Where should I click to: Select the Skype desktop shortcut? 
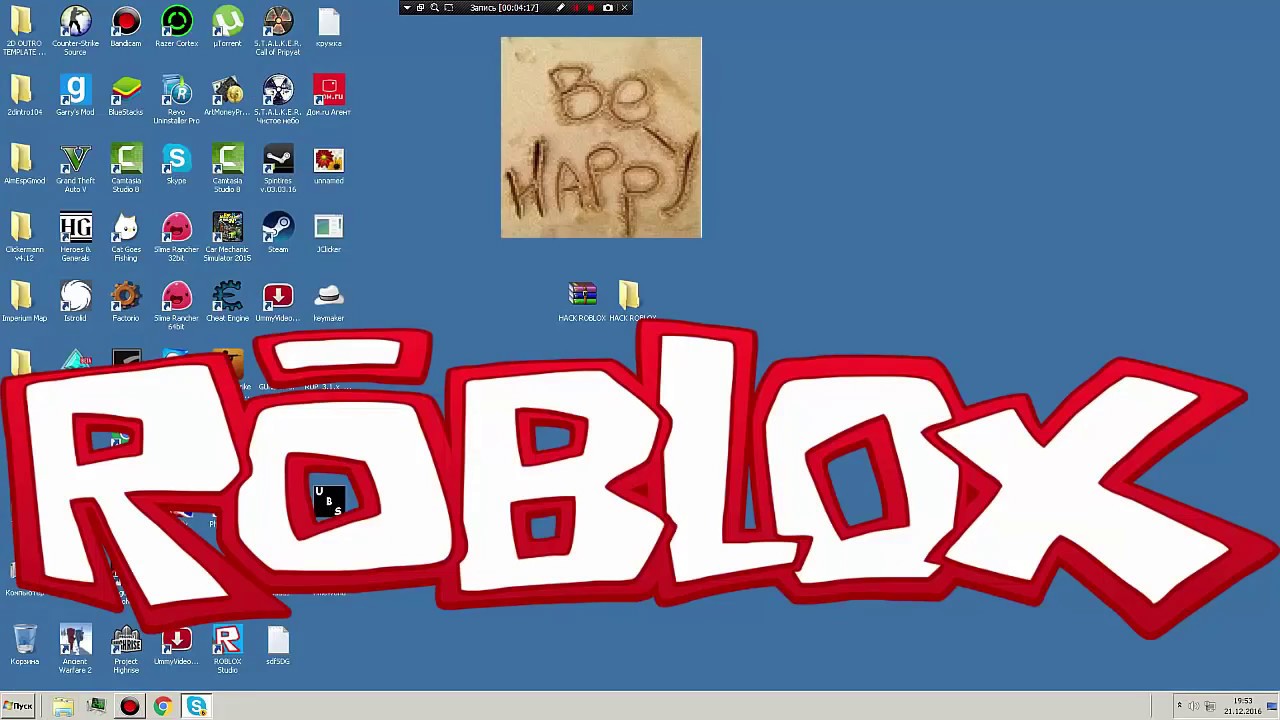[177, 164]
